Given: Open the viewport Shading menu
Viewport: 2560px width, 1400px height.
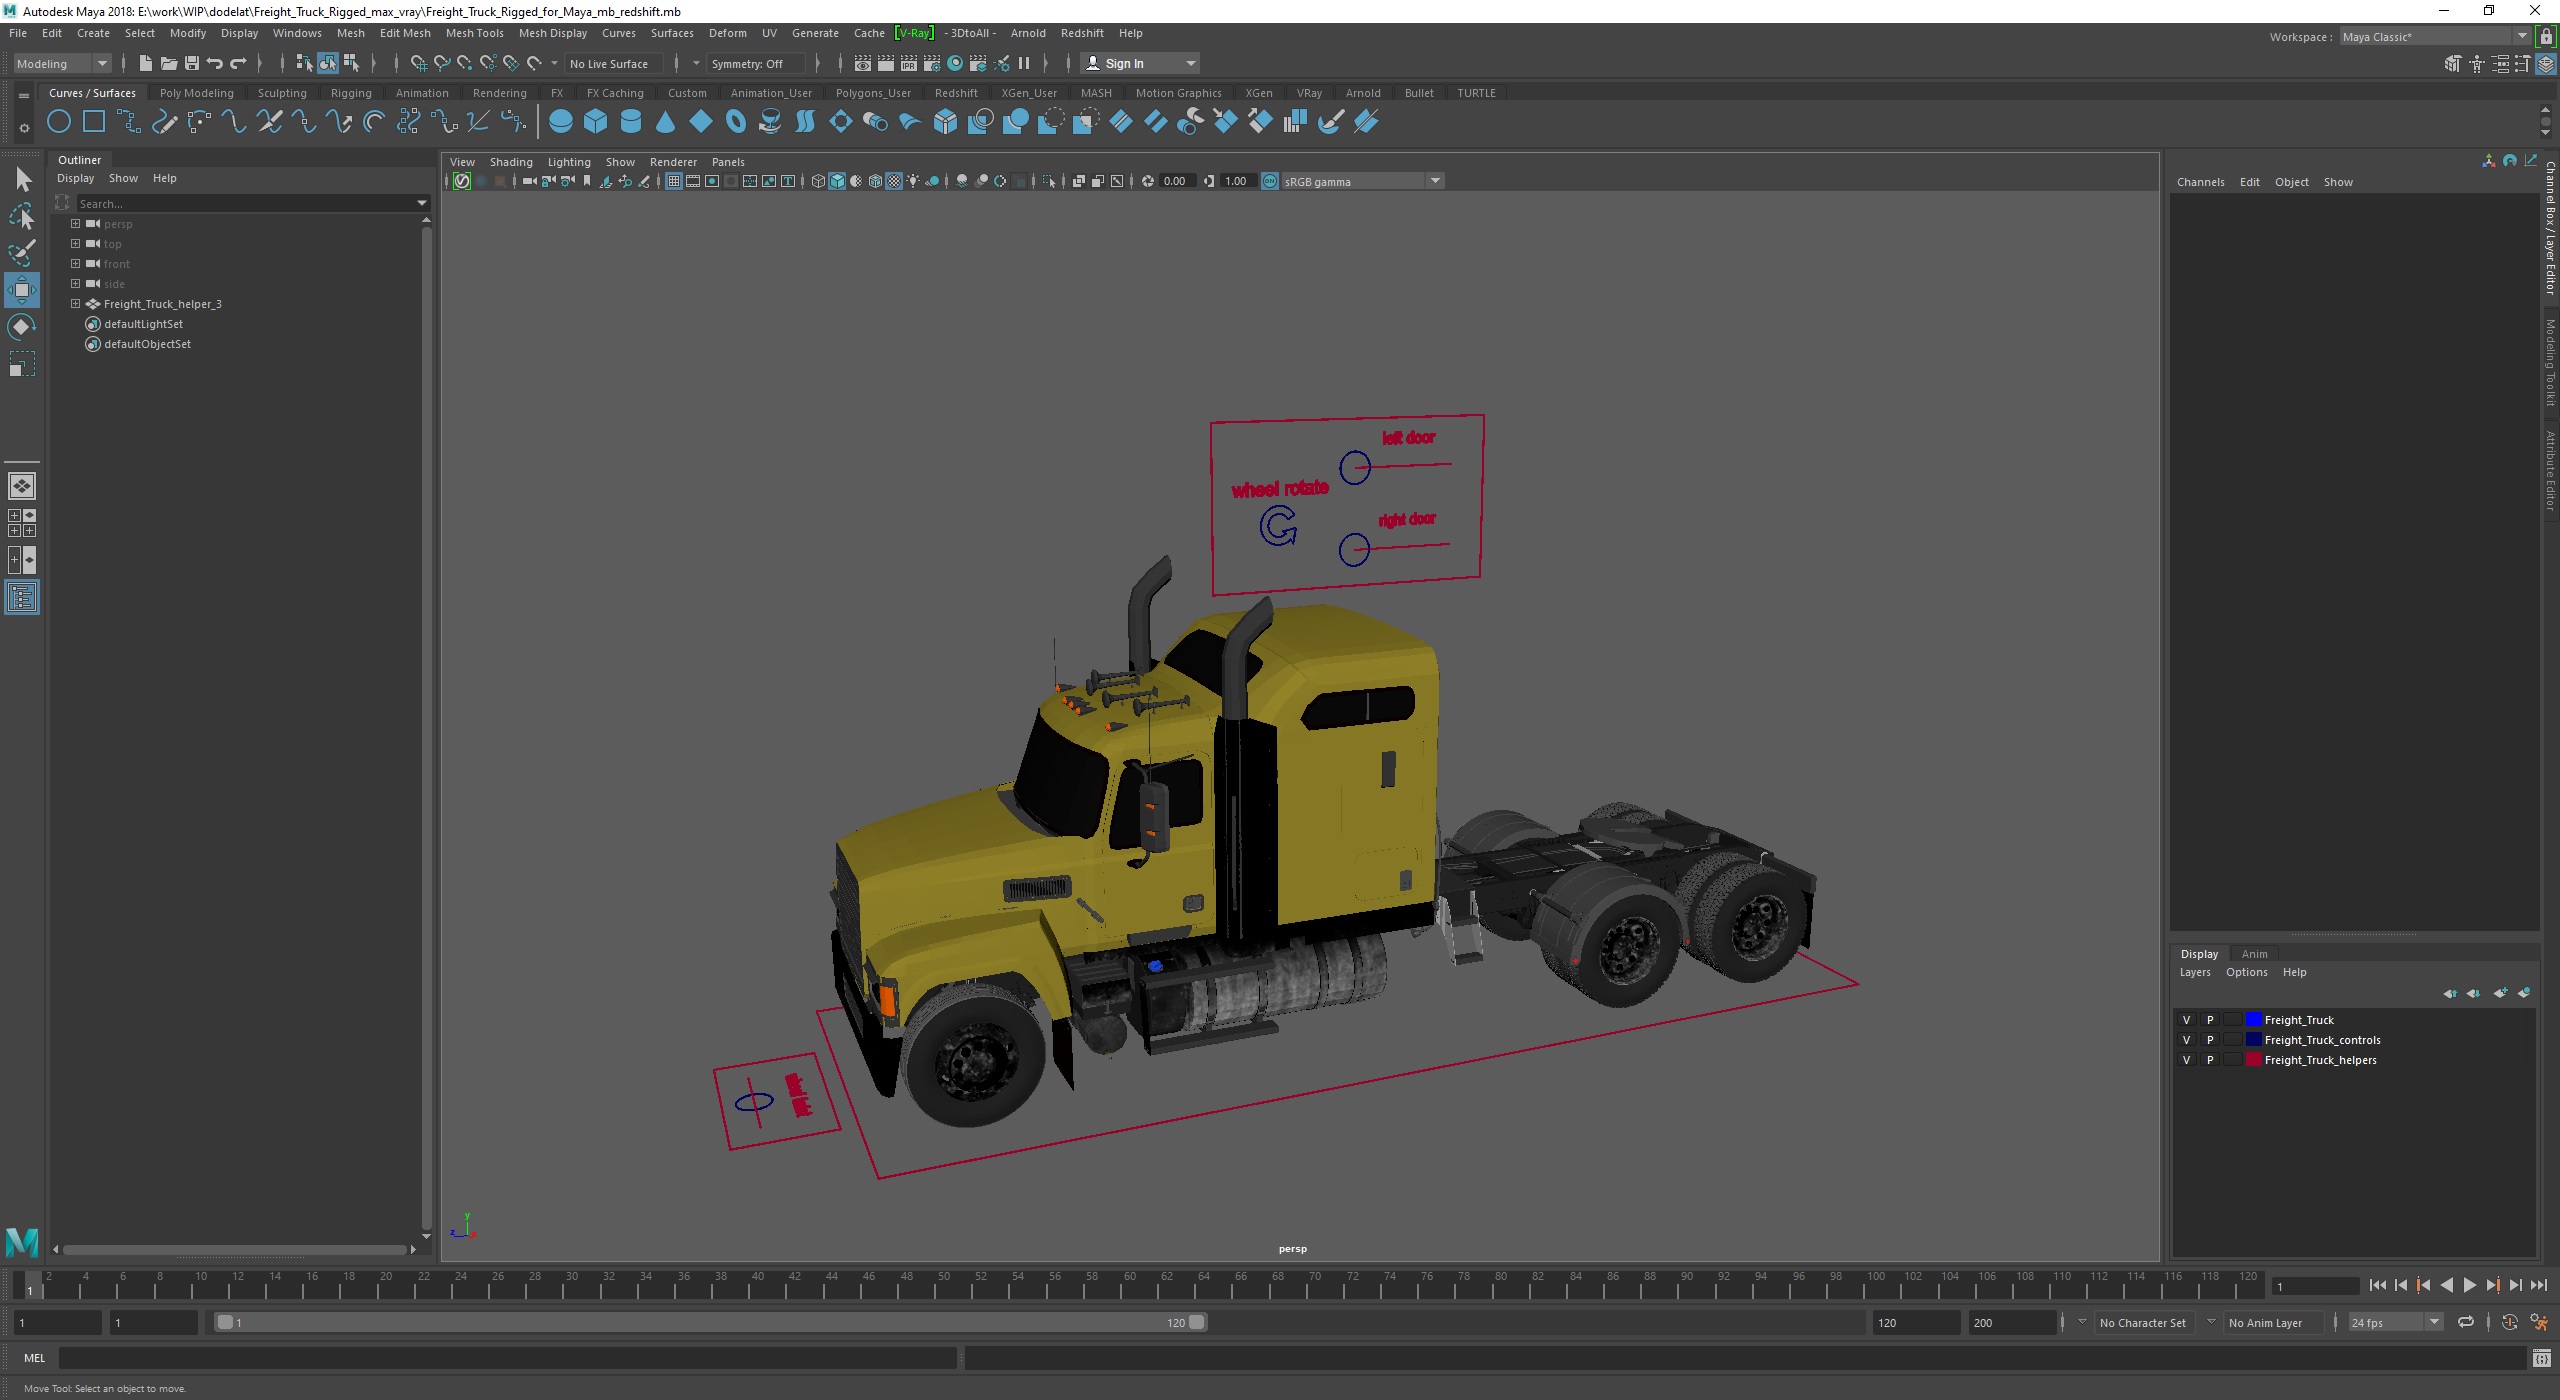Looking at the screenshot, I should [511, 162].
